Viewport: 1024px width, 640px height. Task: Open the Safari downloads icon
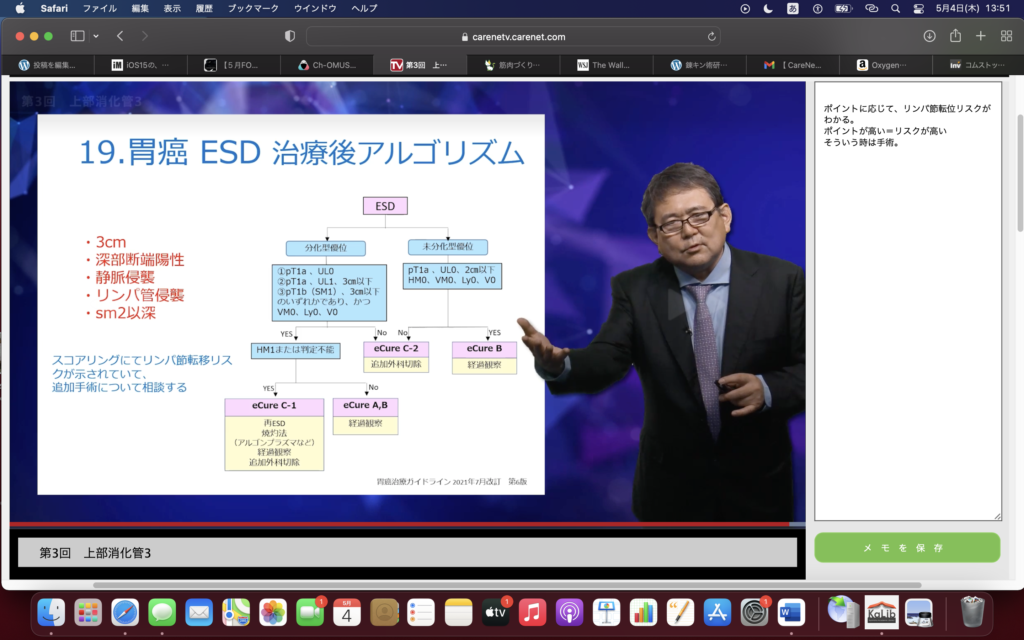click(929, 36)
